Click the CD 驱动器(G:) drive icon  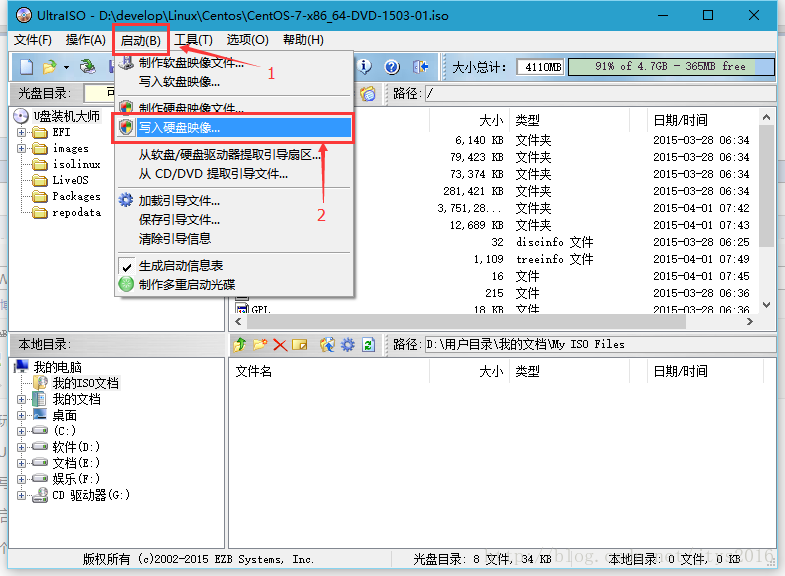tap(40, 495)
